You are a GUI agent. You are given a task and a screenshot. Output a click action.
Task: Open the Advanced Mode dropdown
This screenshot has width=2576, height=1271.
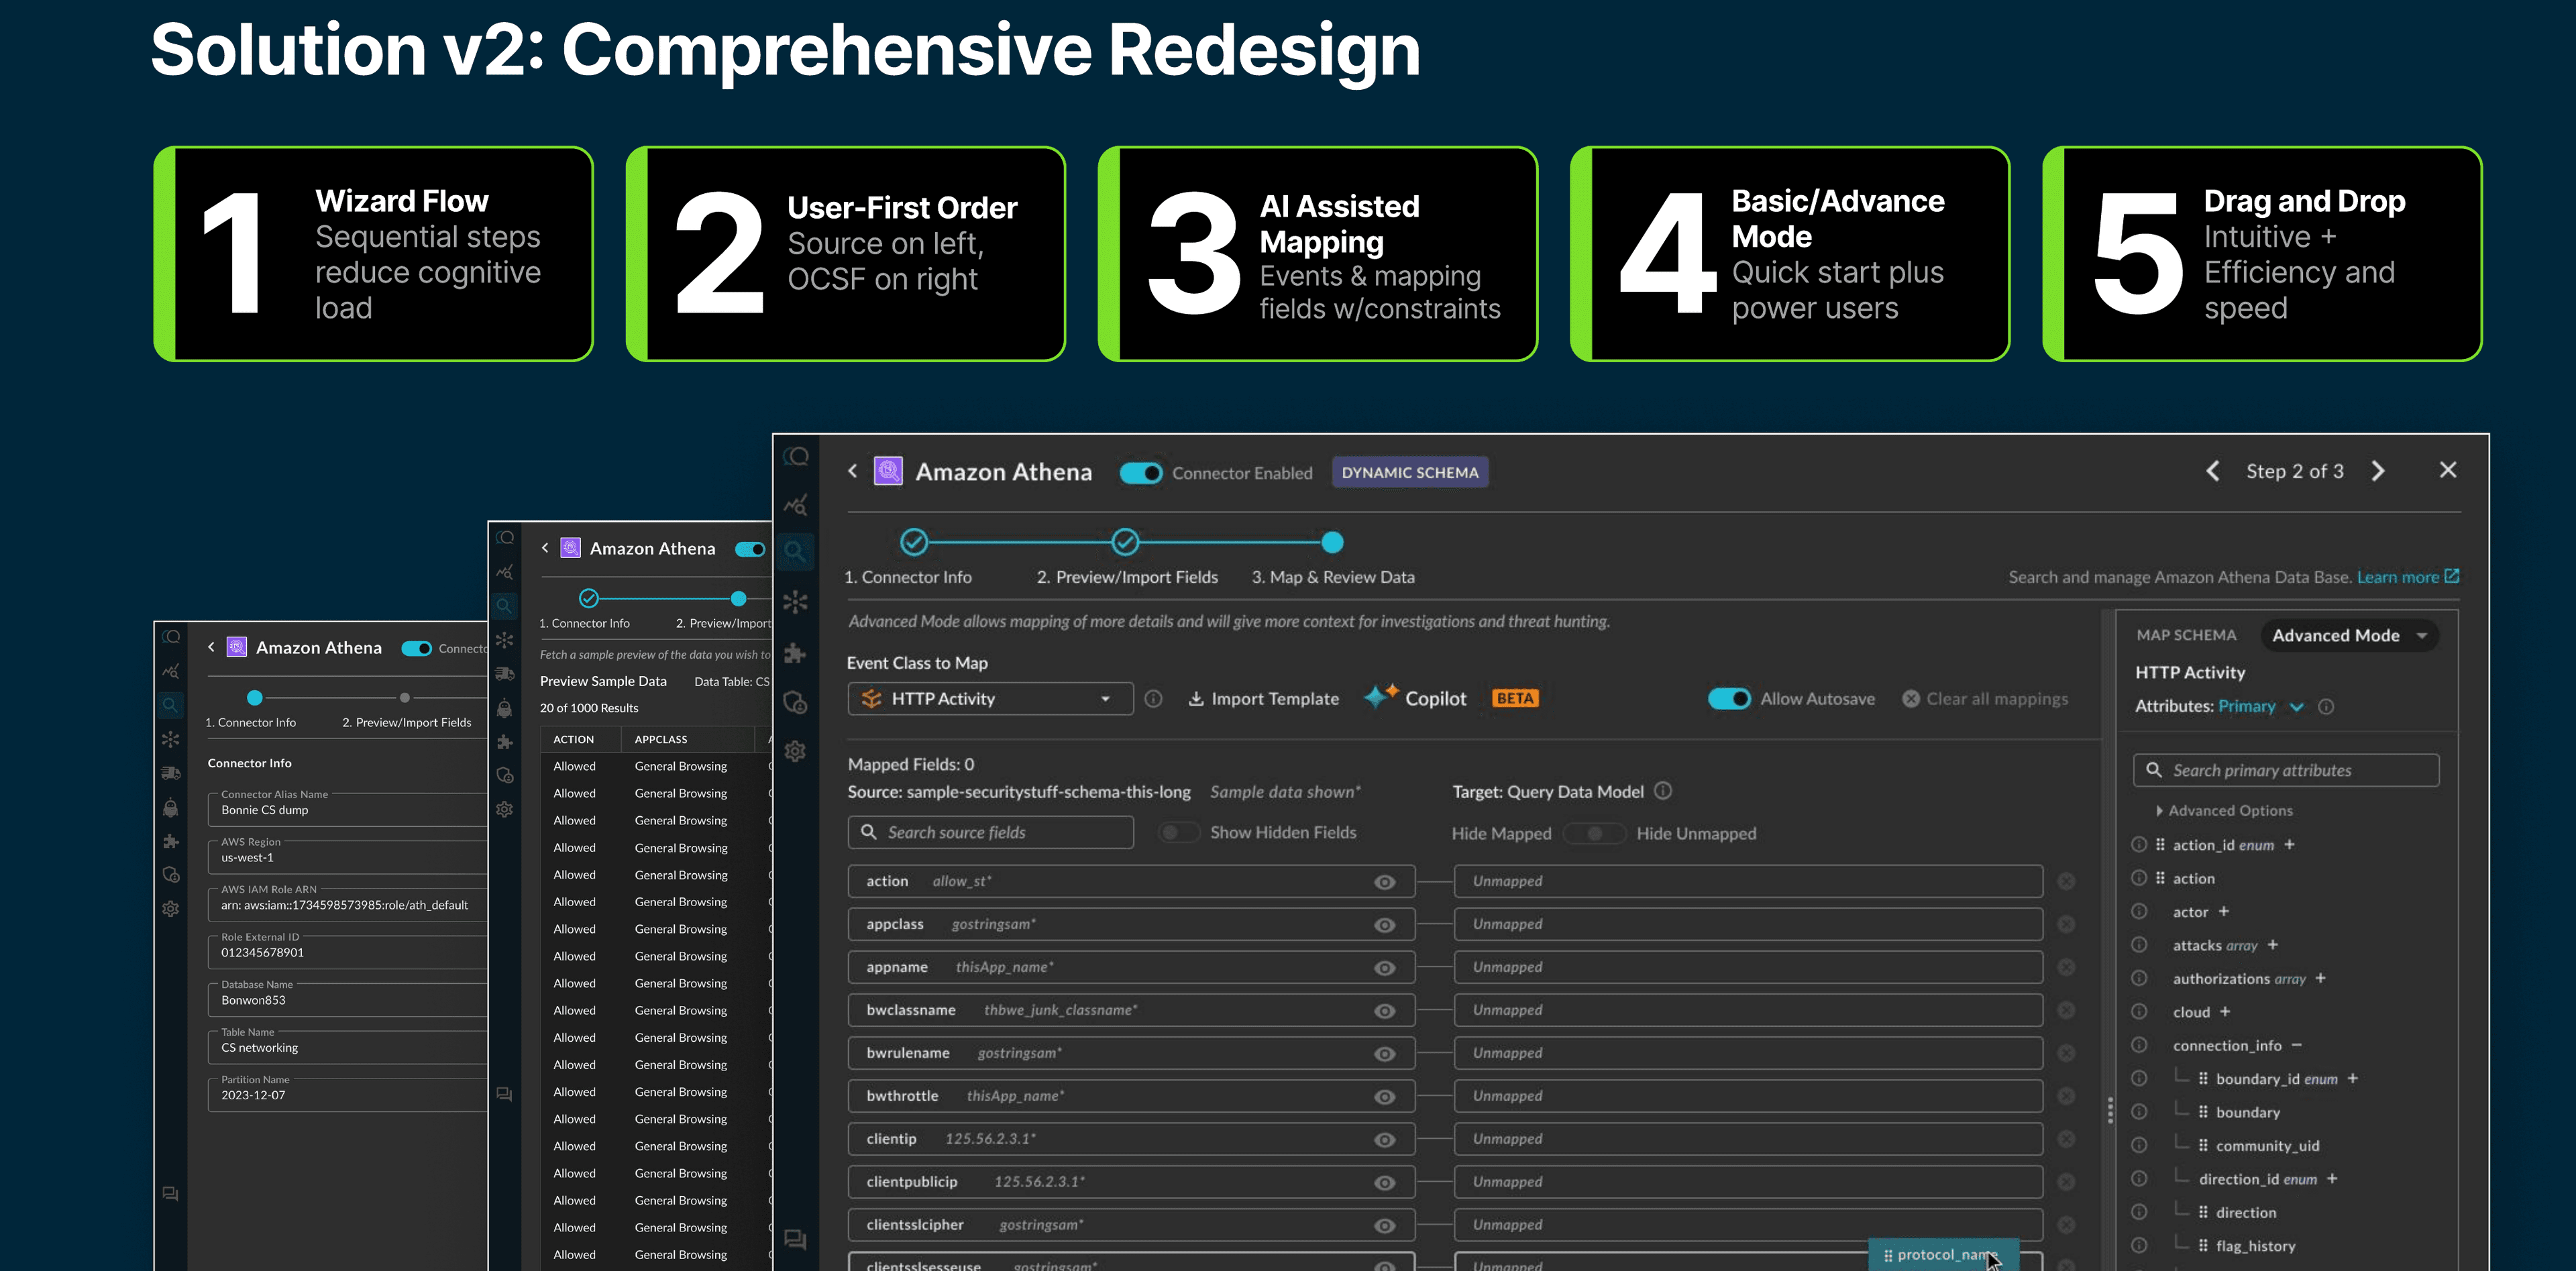pos(2350,636)
